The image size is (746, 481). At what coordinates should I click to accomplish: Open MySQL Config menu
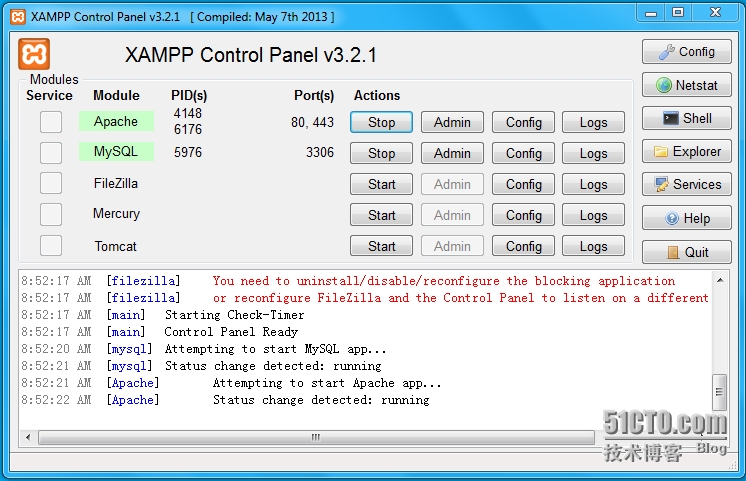click(523, 153)
